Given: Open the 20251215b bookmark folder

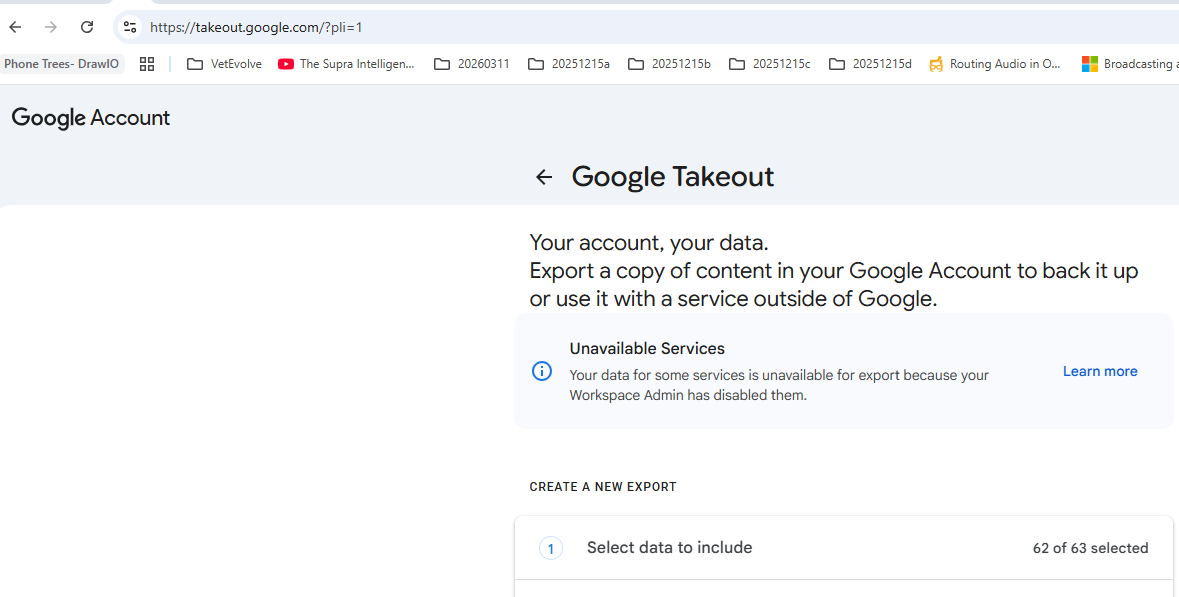Looking at the screenshot, I should tap(668, 64).
